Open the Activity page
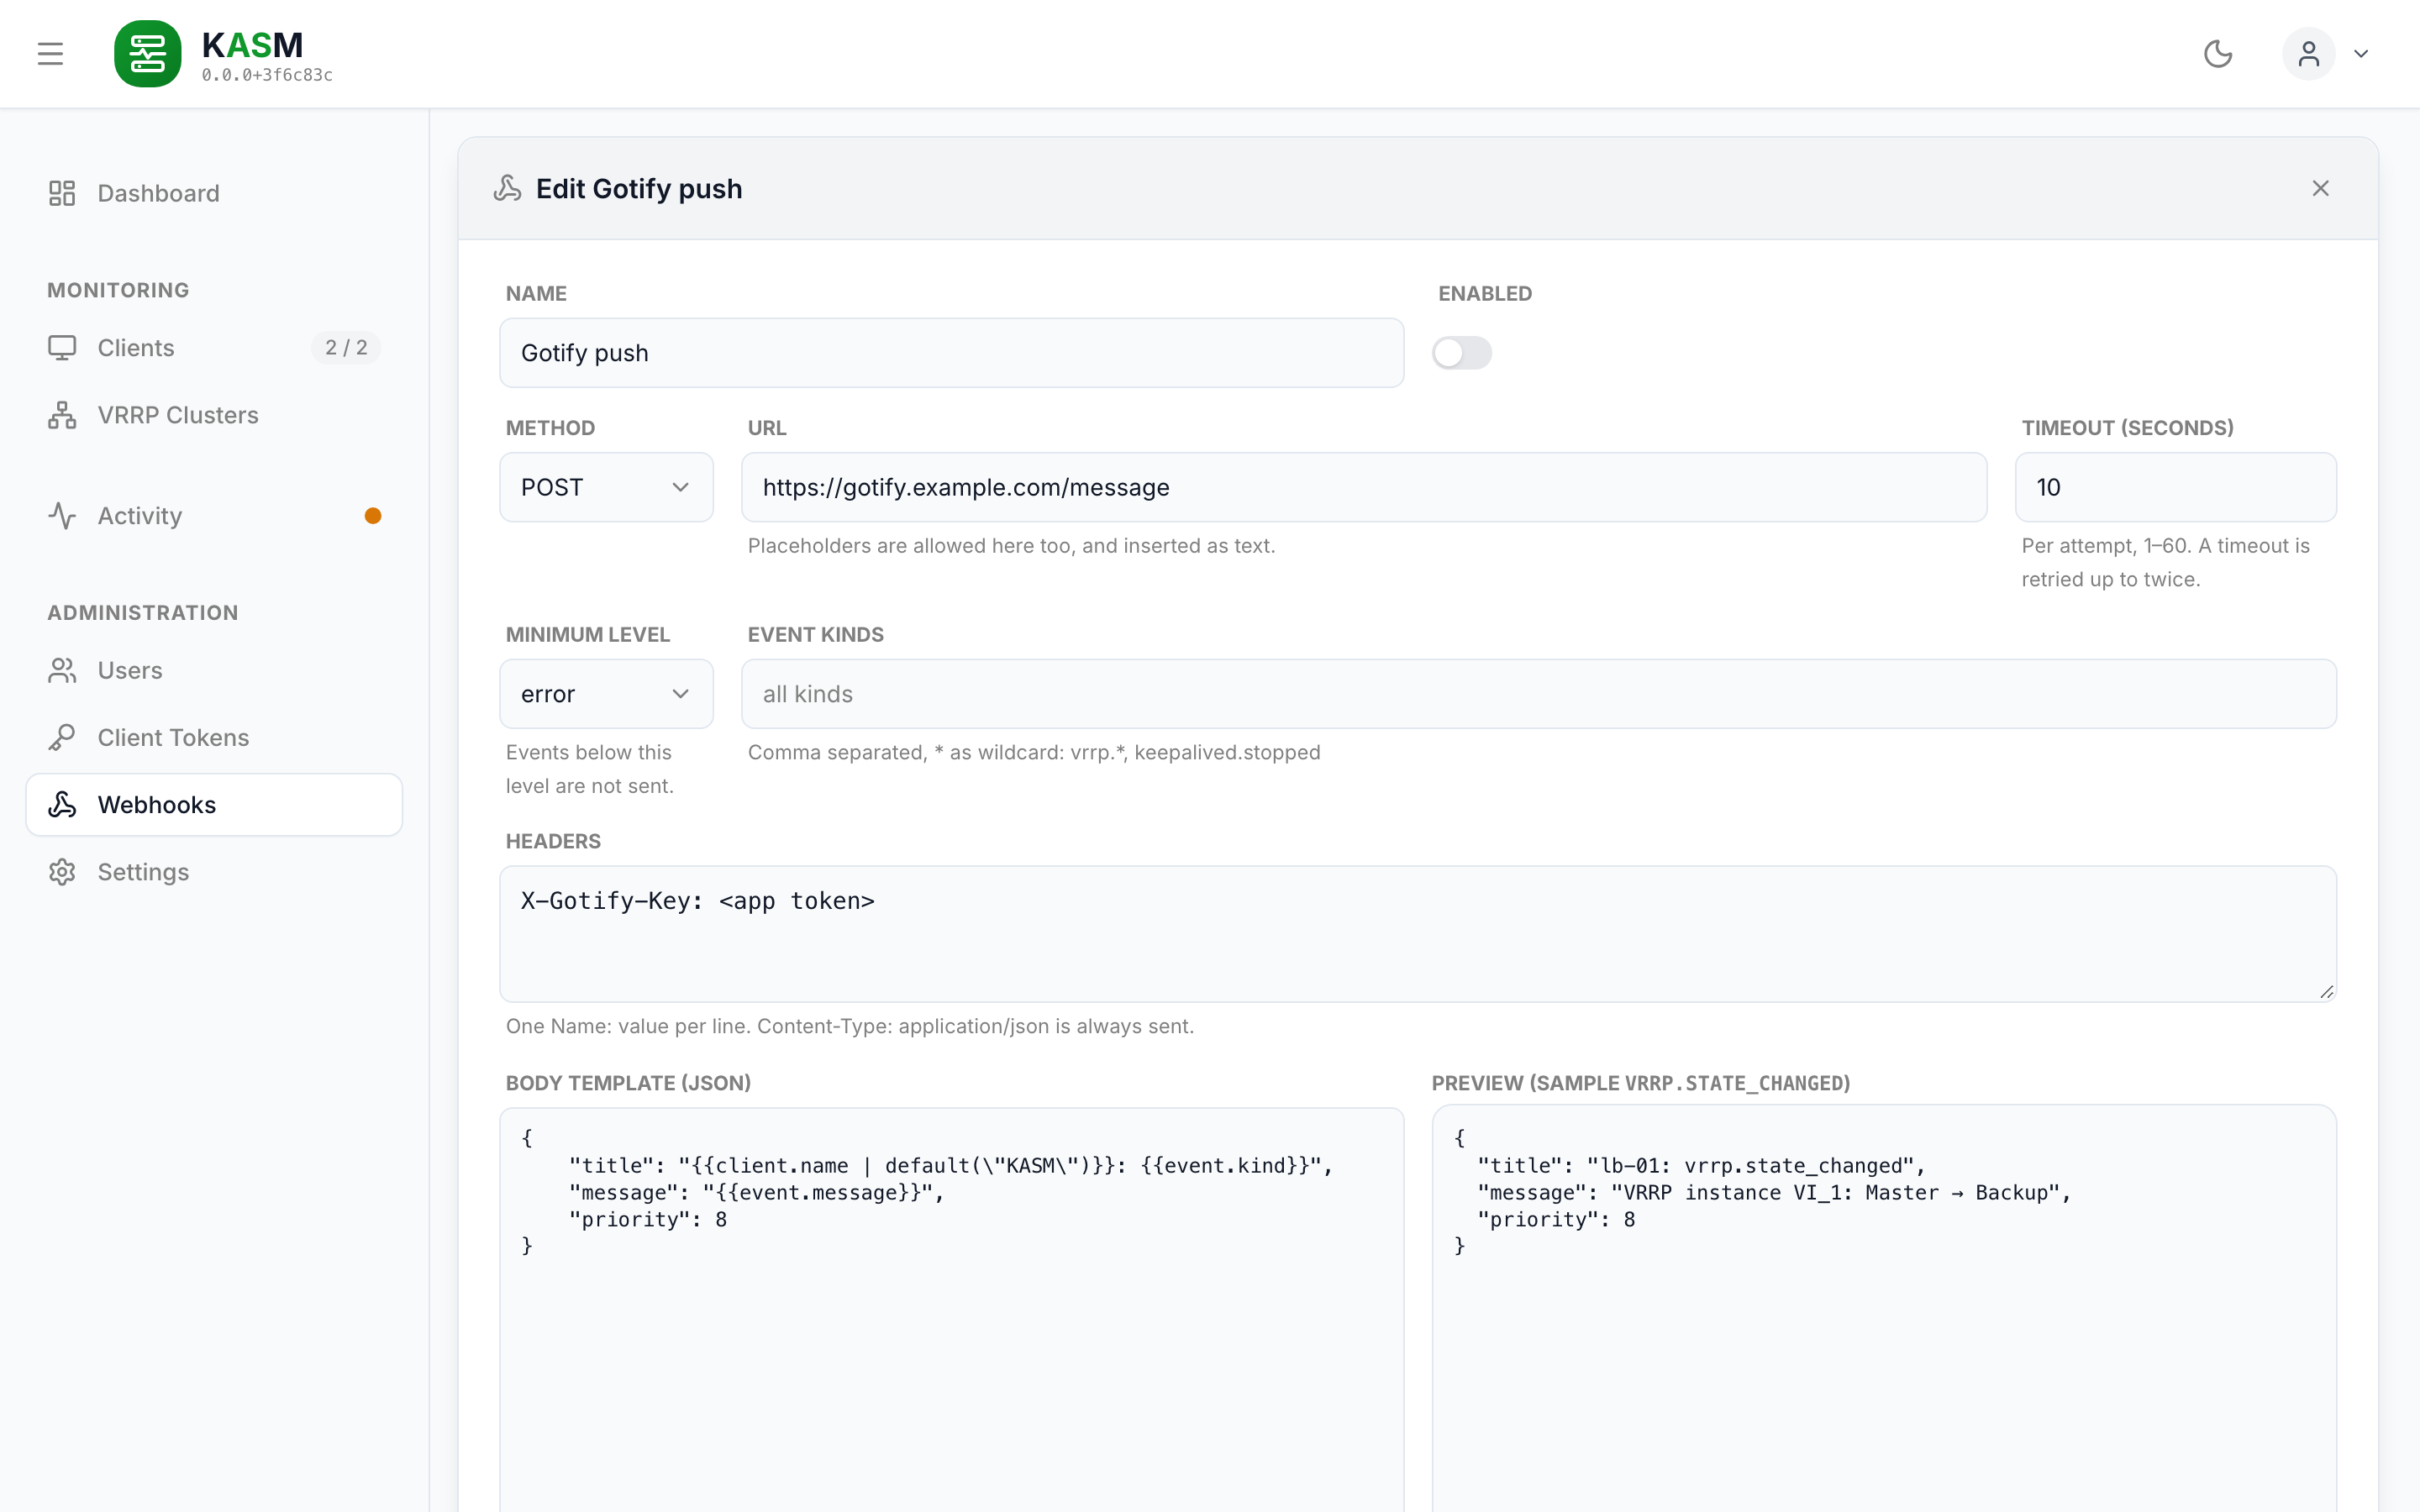 point(214,516)
